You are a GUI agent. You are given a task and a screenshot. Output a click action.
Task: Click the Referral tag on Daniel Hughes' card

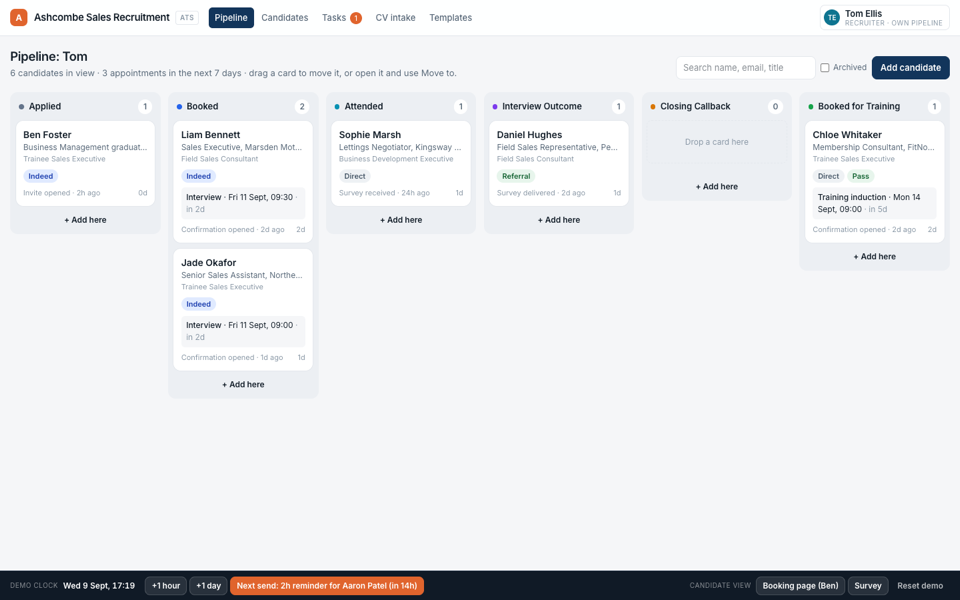[516, 176]
